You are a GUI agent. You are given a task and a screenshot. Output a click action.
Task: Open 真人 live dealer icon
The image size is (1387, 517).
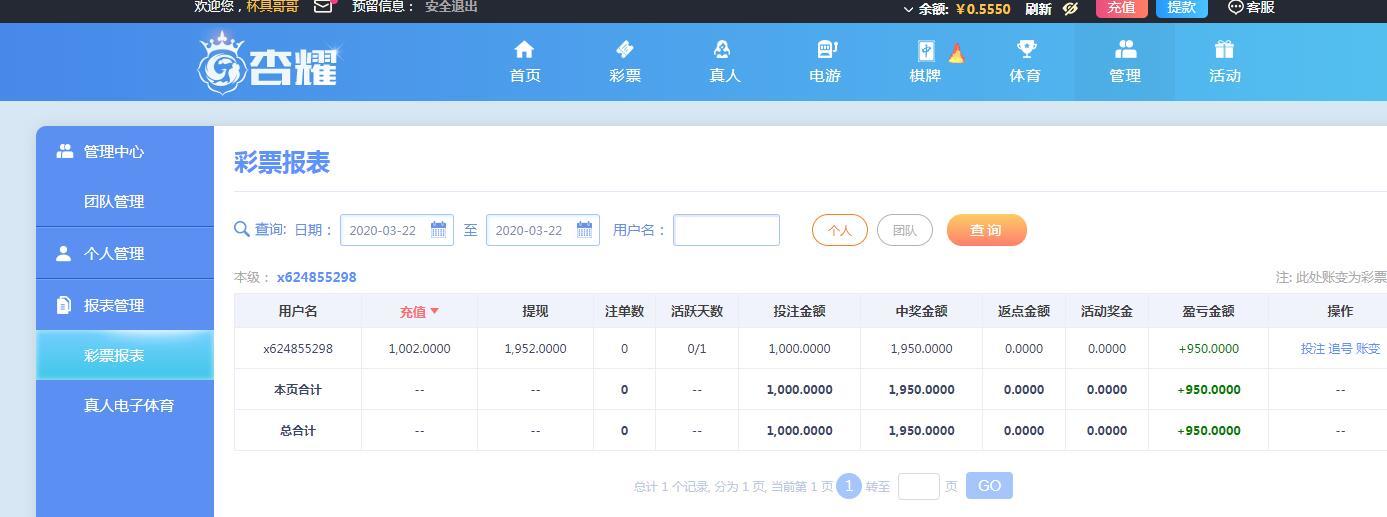point(724,49)
